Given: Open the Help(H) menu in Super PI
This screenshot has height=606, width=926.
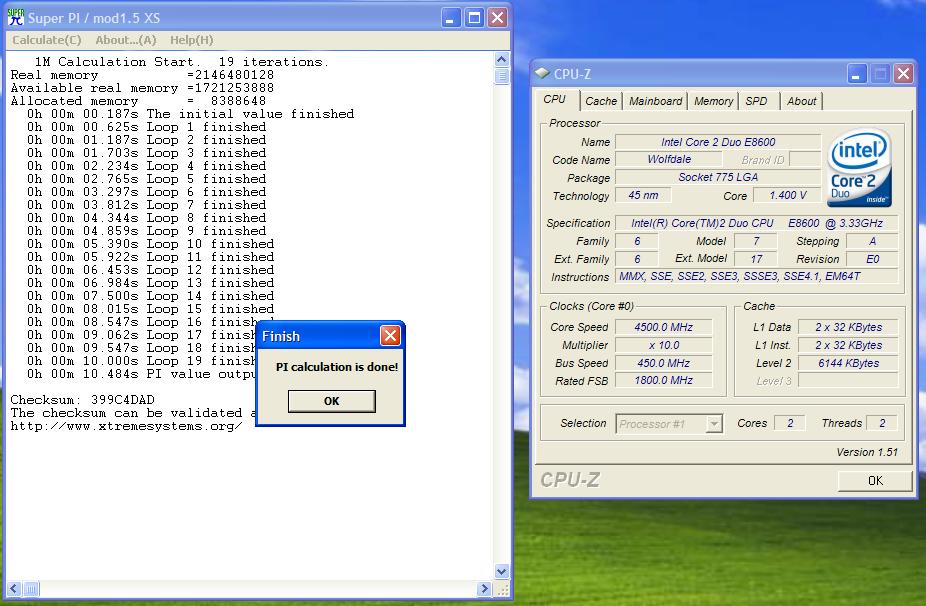Looking at the screenshot, I should click(x=191, y=40).
